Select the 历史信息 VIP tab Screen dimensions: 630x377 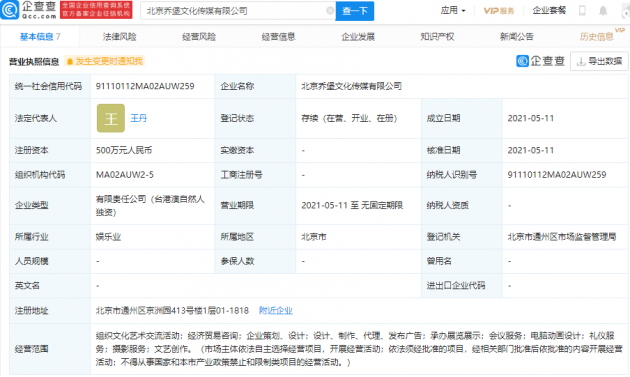[x=597, y=37]
